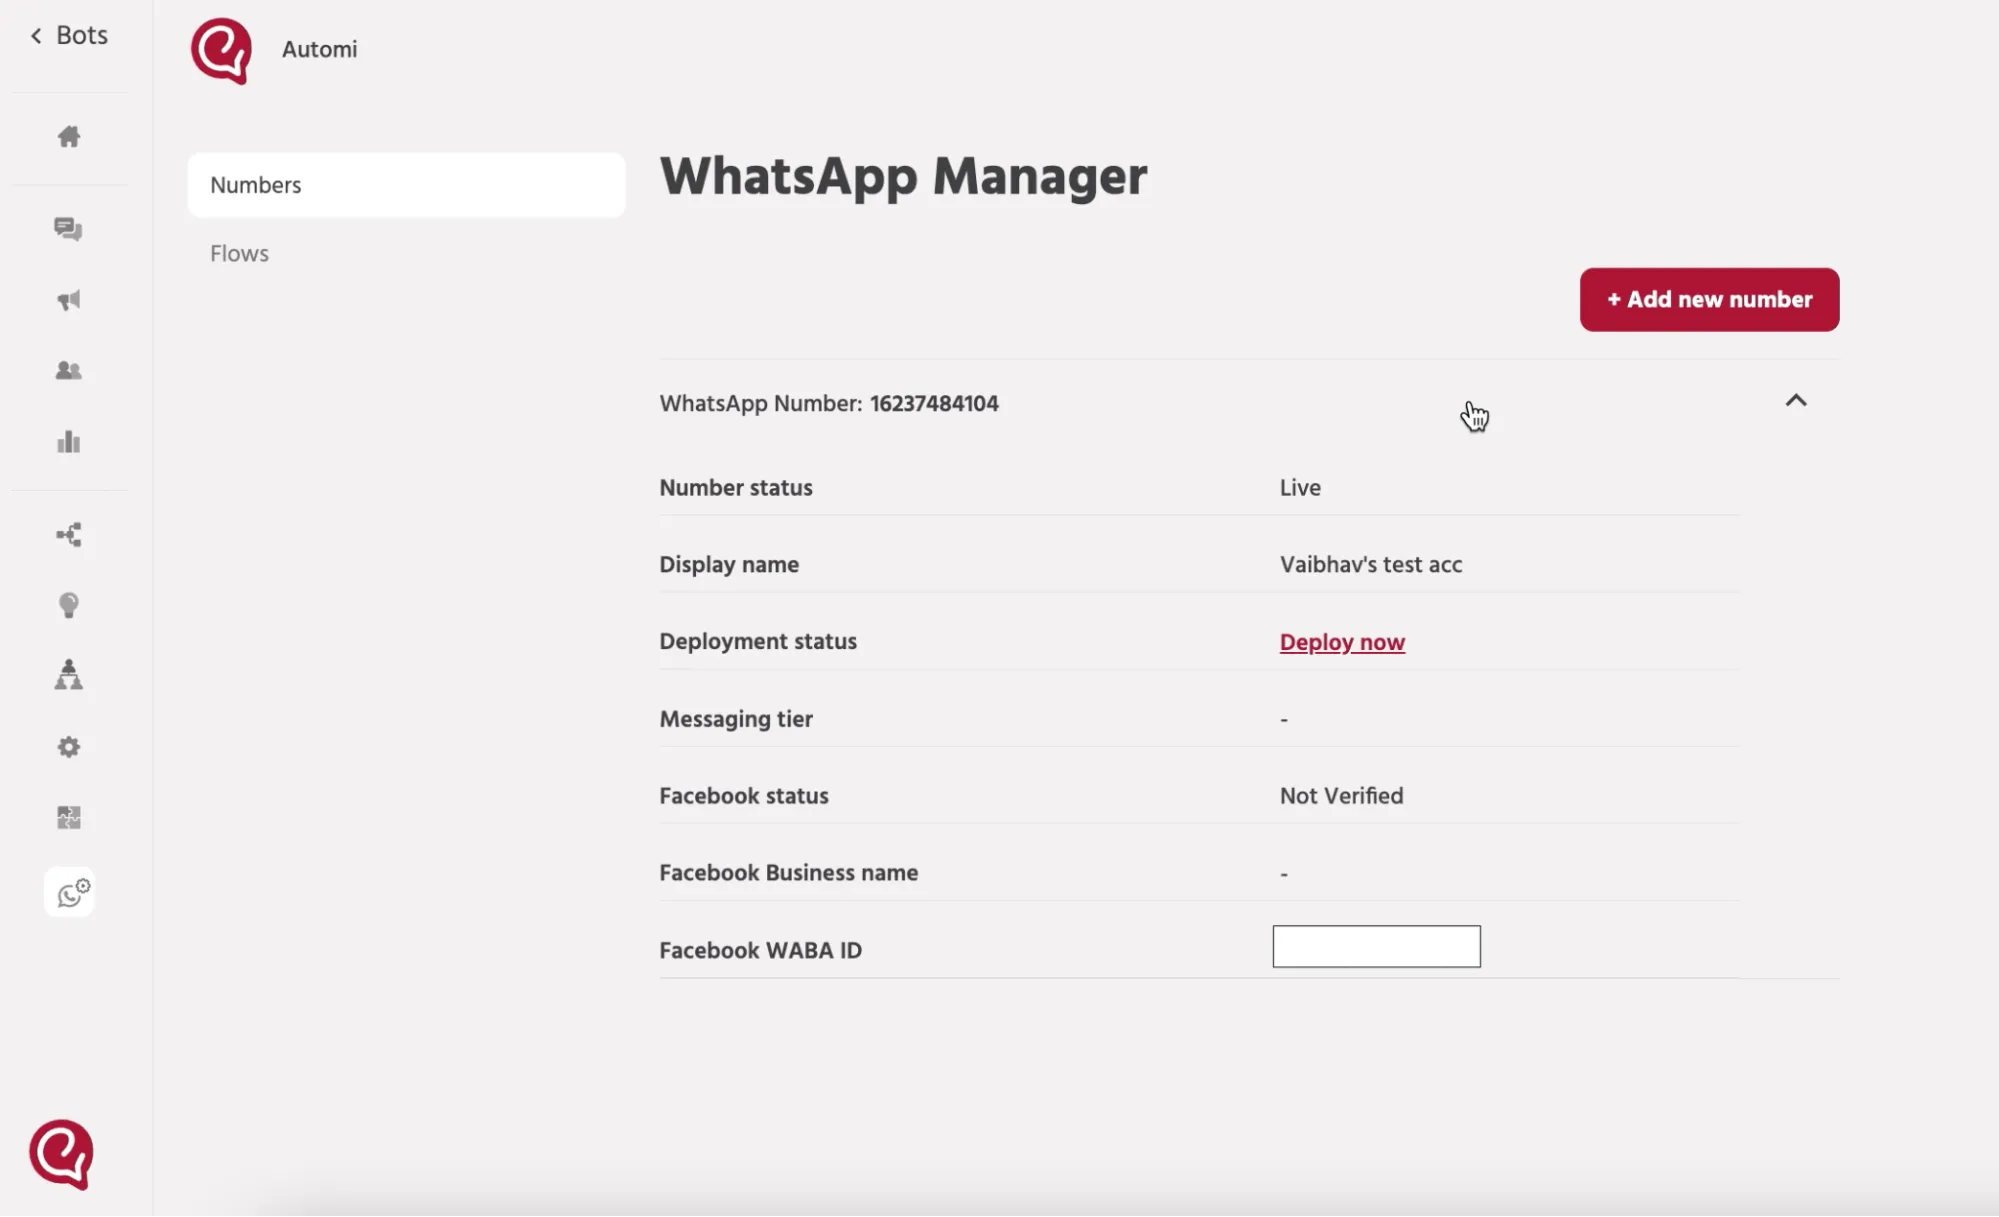Open the users audience icon
Image resolution: width=1999 pixels, height=1217 pixels.
pyautogui.click(x=69, y=371)
